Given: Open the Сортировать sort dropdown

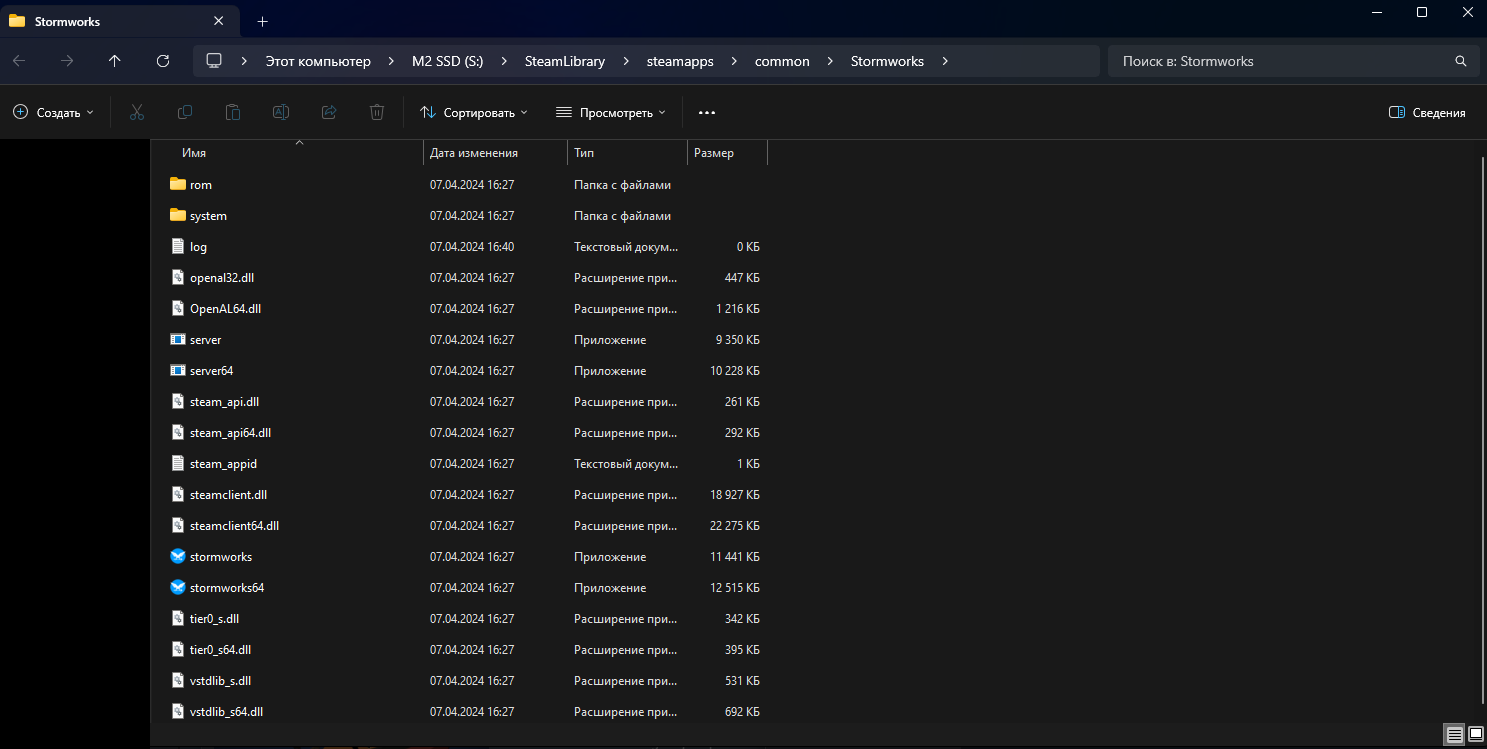Looking at the screenshot, I should (474, 113).
